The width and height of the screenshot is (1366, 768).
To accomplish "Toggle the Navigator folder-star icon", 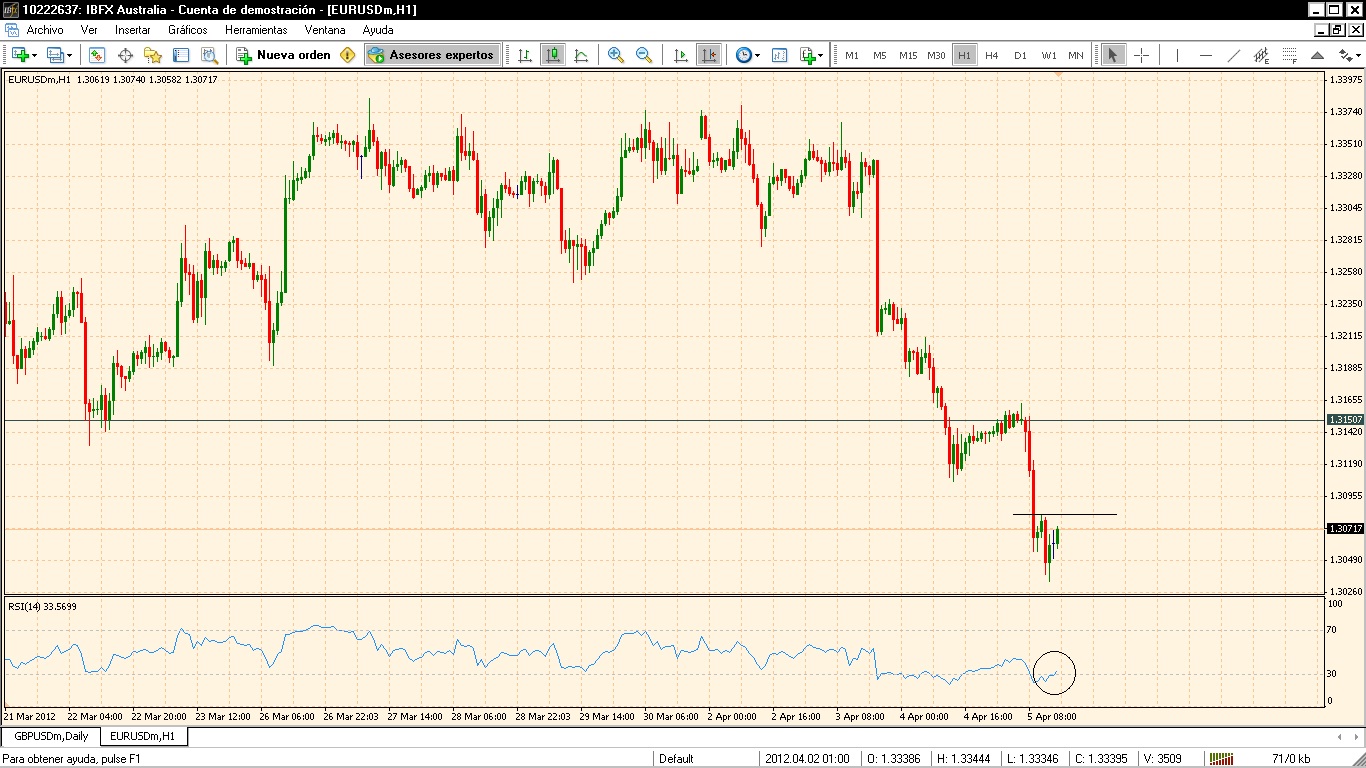I will [153, 55].
